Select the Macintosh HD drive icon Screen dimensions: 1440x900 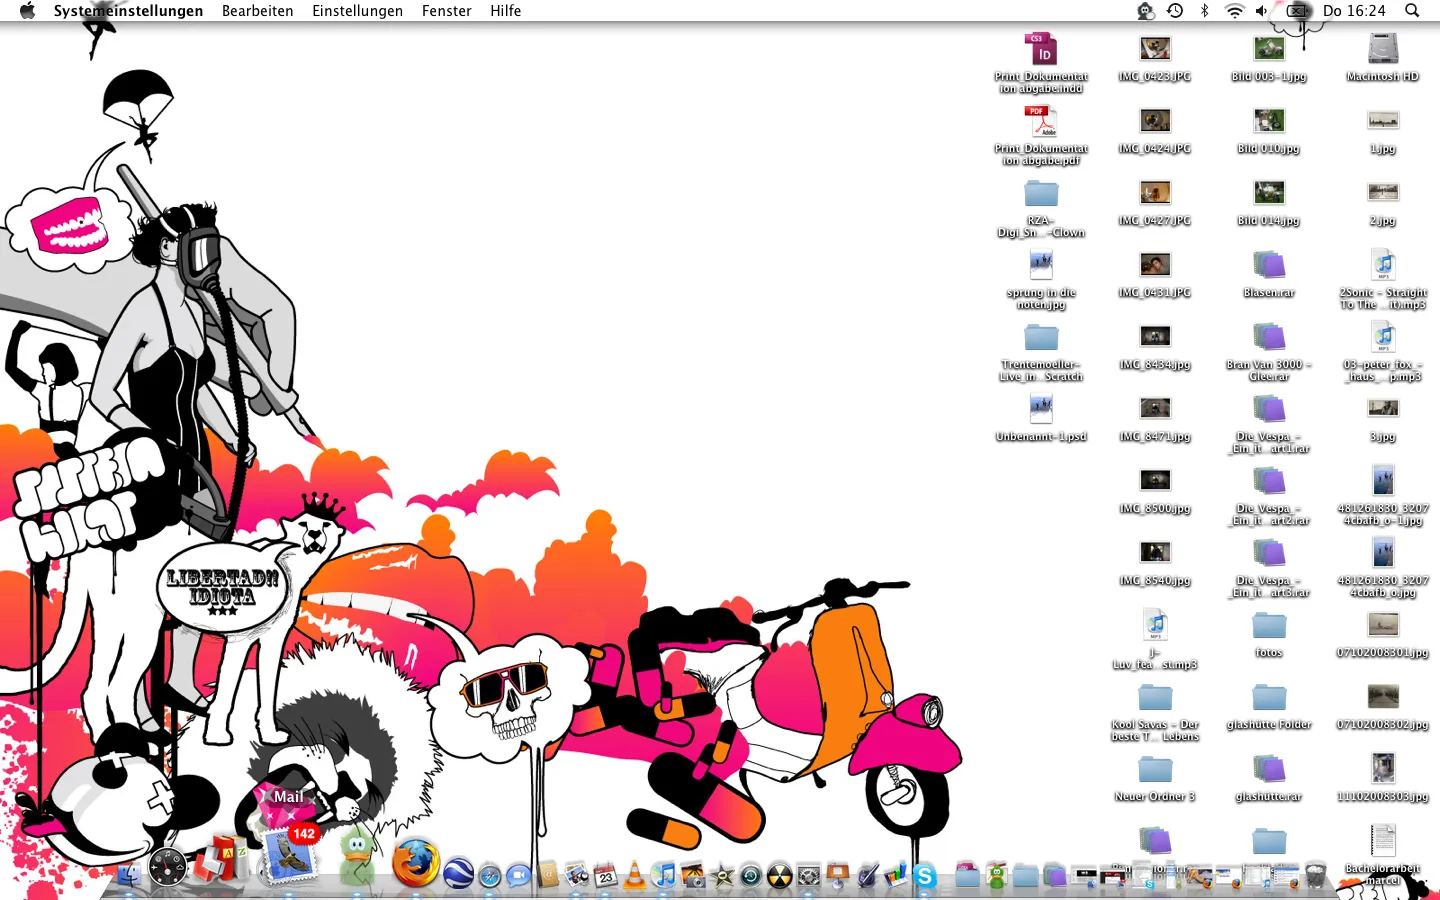pos(1383,49)
